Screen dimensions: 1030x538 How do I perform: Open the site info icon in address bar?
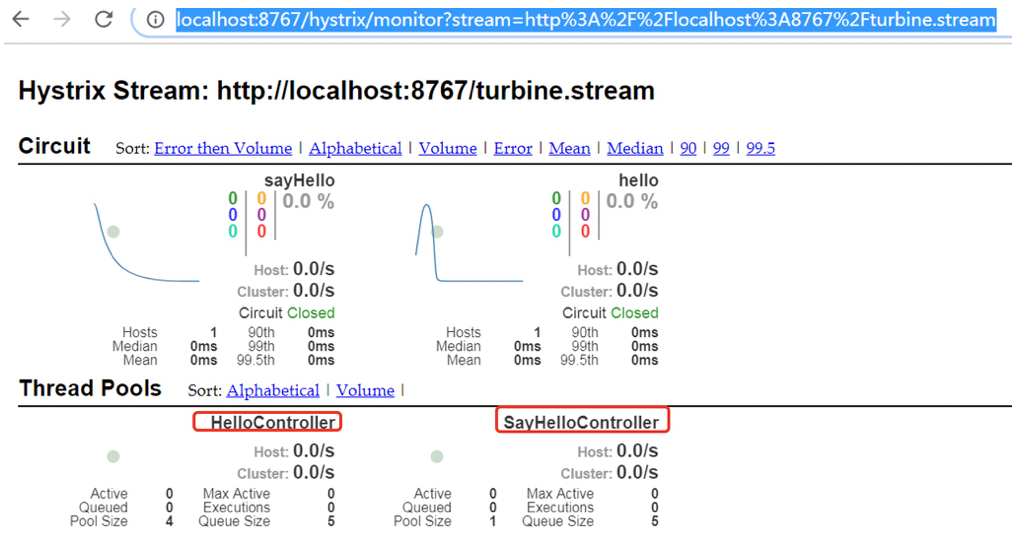(155, 20)
